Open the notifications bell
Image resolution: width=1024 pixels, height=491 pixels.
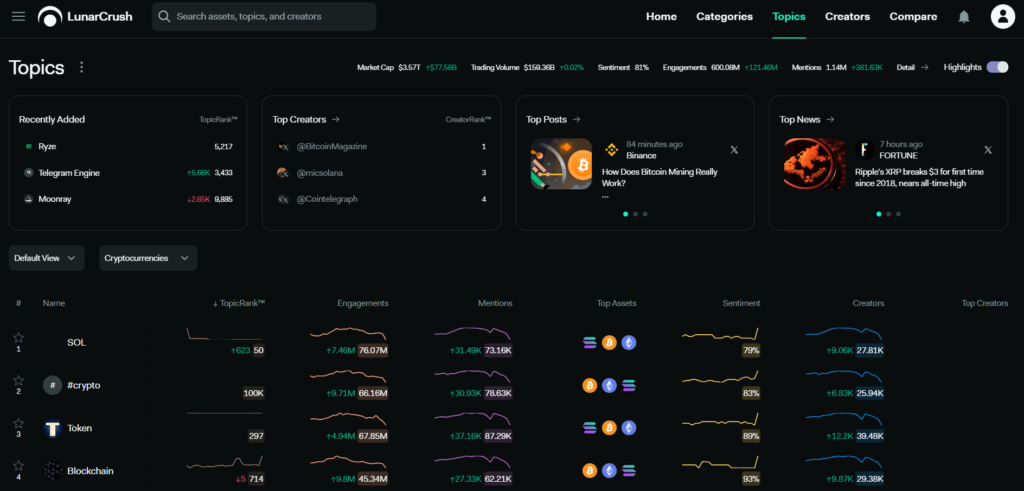click(x=964, y=17)
